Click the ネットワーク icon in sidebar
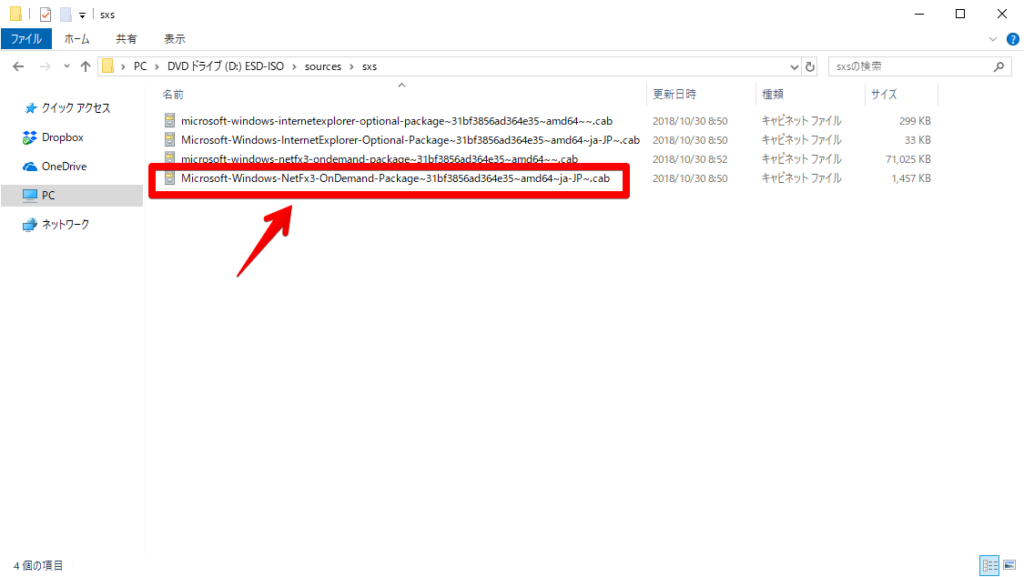The image size is (1024, 577). click(29, 225)
